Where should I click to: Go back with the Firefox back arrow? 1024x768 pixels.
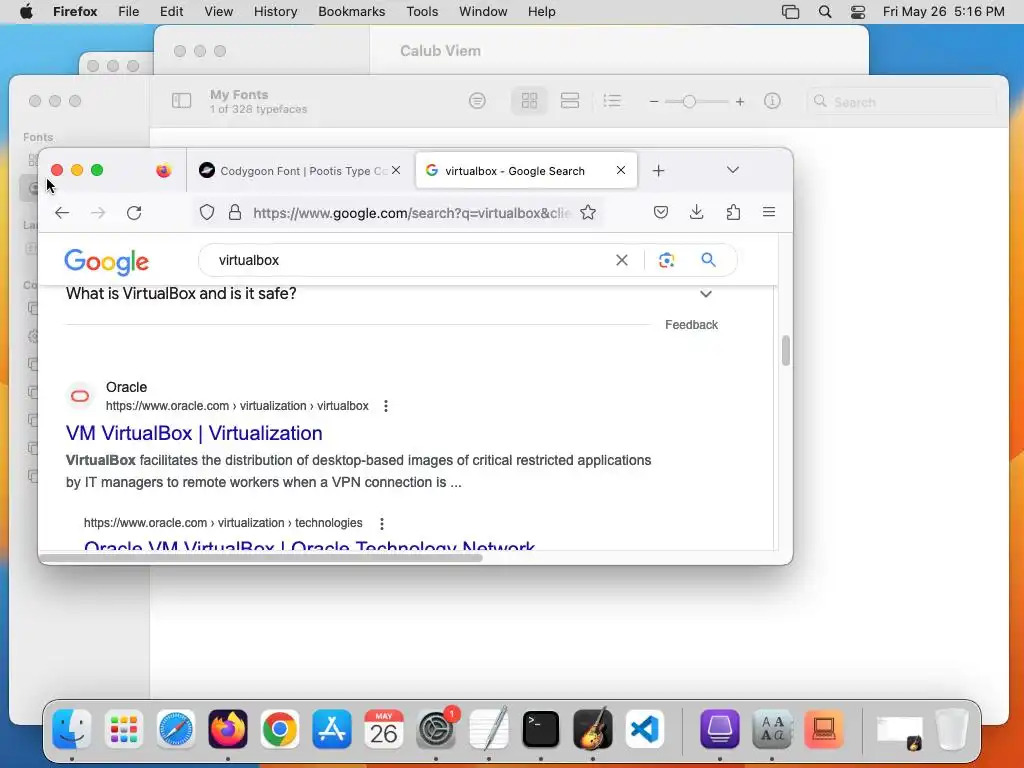click(62, 212)
